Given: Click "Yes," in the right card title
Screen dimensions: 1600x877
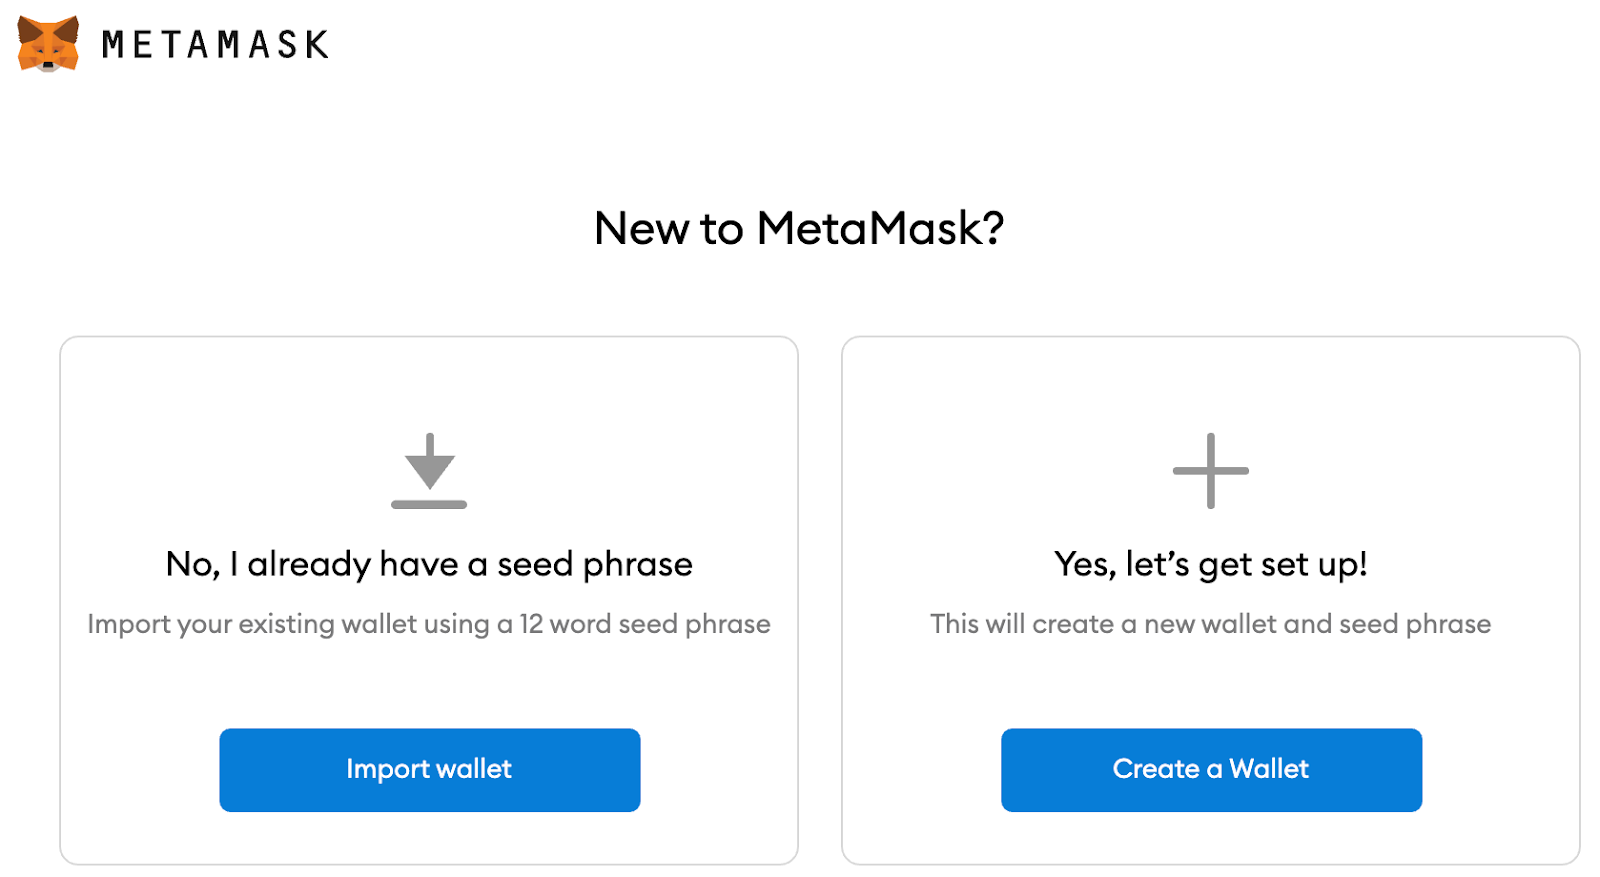Looking at the screenshot, I should [1085, 565].
